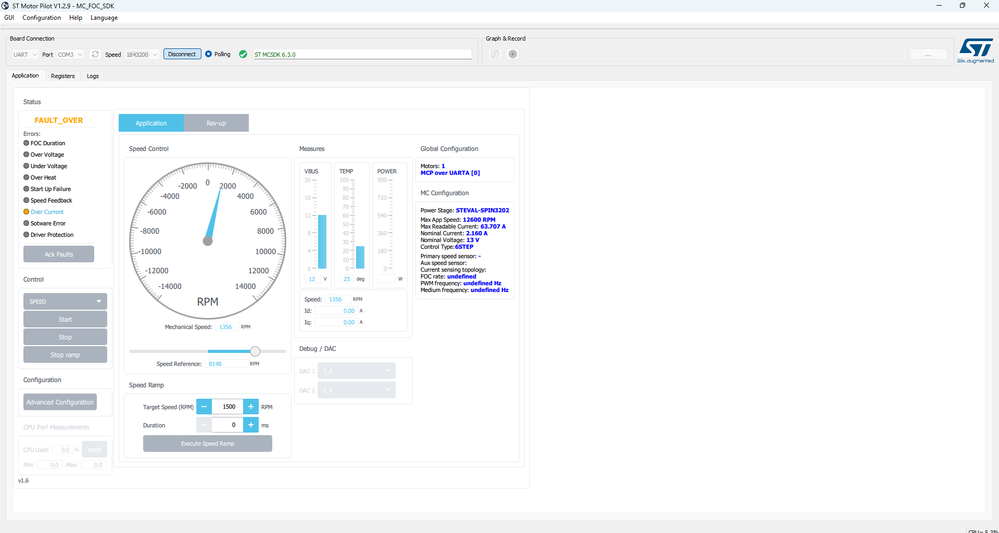Decrease Target Speed with minus button
The width and height of the screenshot is (999, 533).
tap(204, 406)
